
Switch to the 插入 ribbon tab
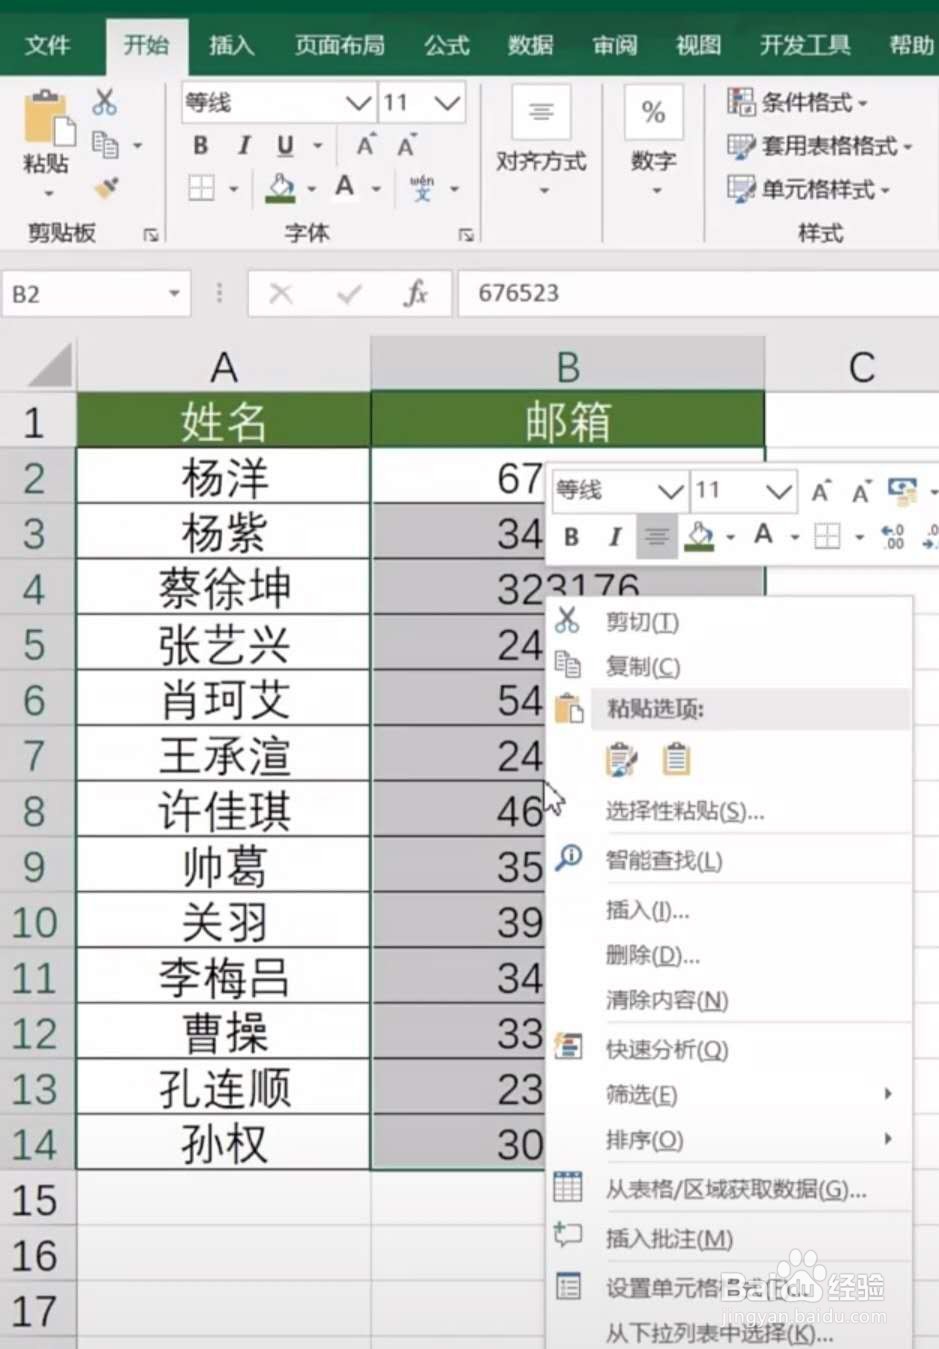coord(231,45)
